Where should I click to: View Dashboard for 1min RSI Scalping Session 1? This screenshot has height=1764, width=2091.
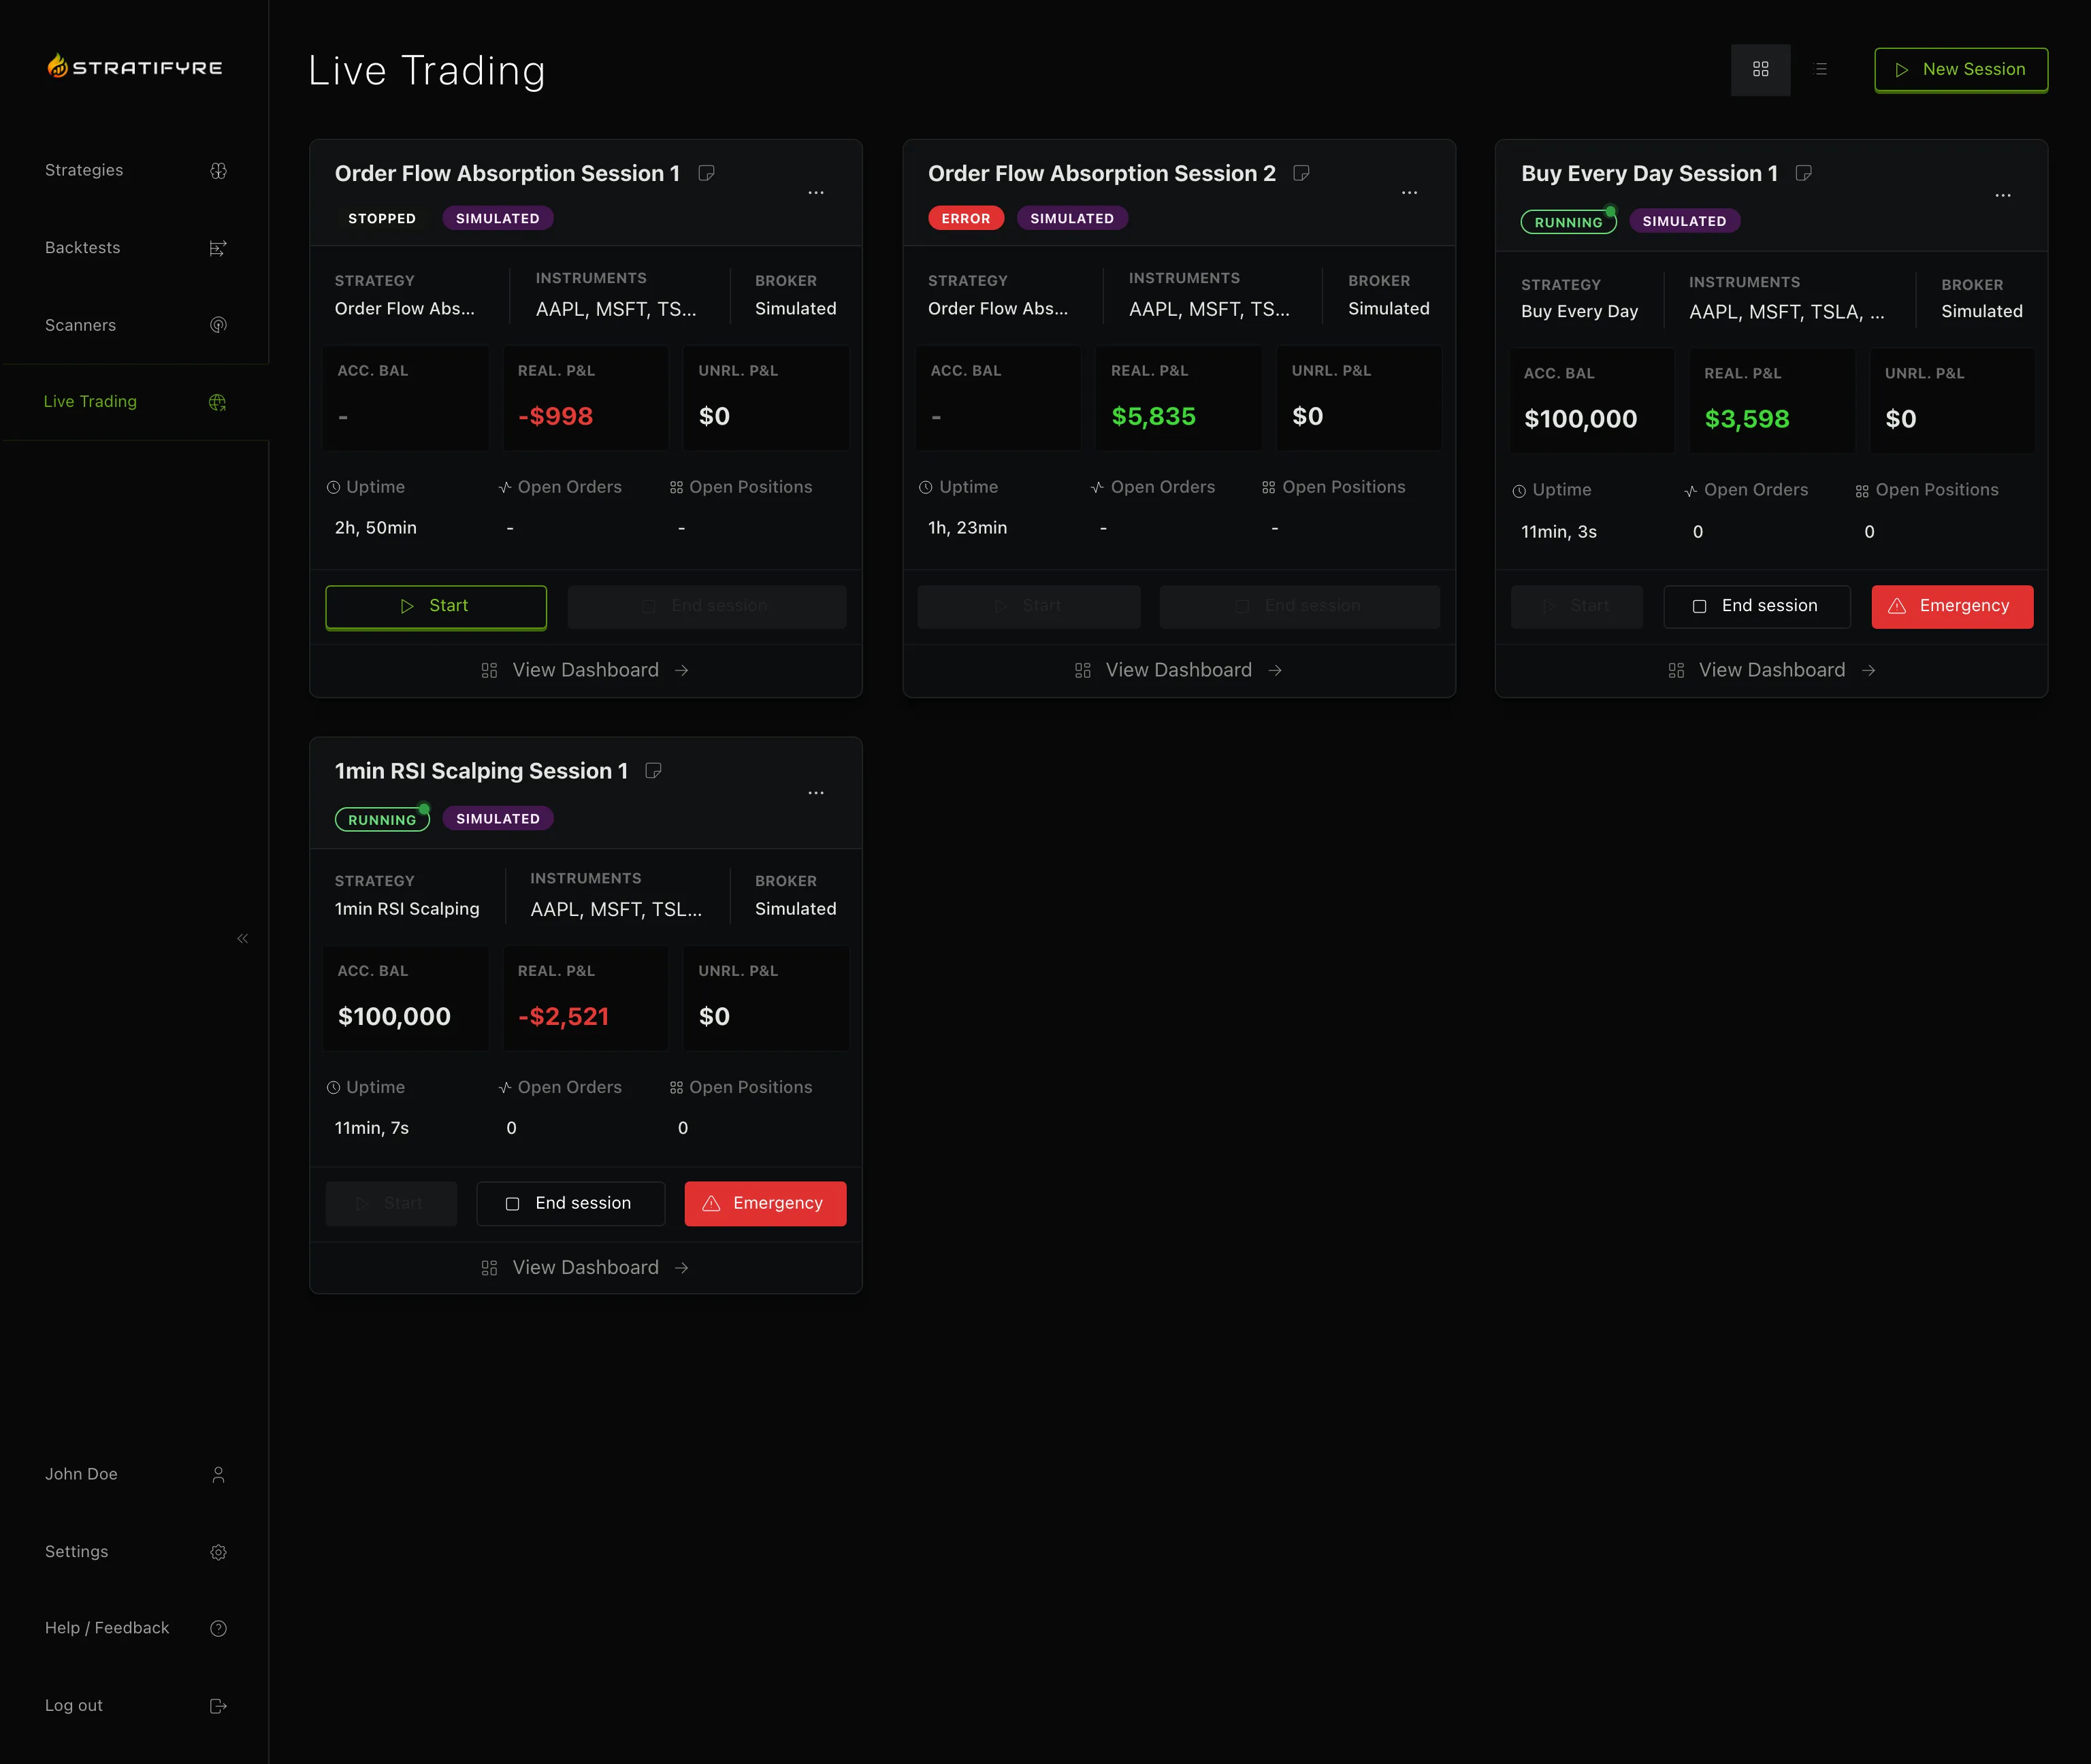pos(585,1268)
